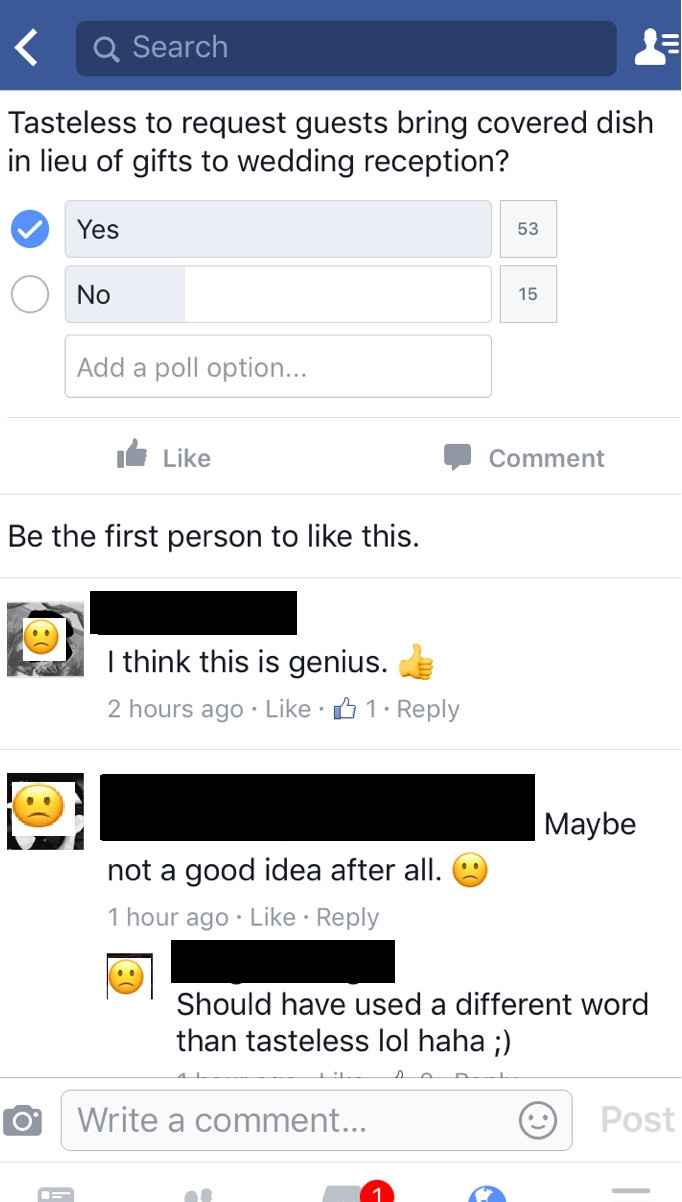The width and height of the screenshot is (682, 1202).
Task: Deselect the checked 'Yes' vote
Action: click(29, 228)
